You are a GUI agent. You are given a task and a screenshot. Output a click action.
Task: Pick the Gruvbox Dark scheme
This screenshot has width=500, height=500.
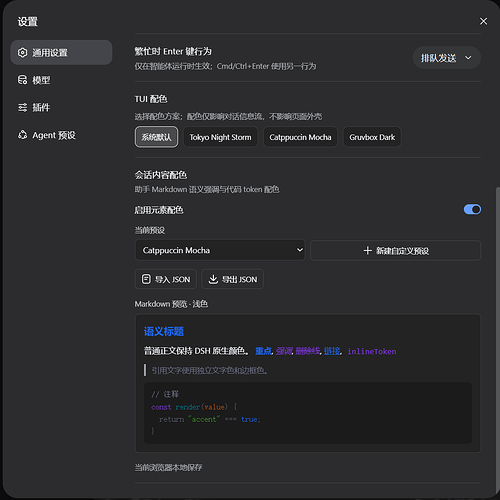(372, 137)
